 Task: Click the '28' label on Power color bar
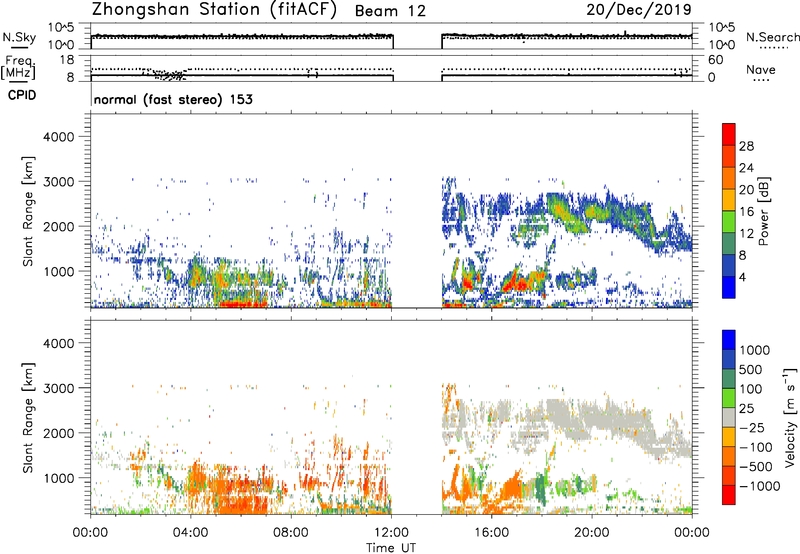coord(746,146)
